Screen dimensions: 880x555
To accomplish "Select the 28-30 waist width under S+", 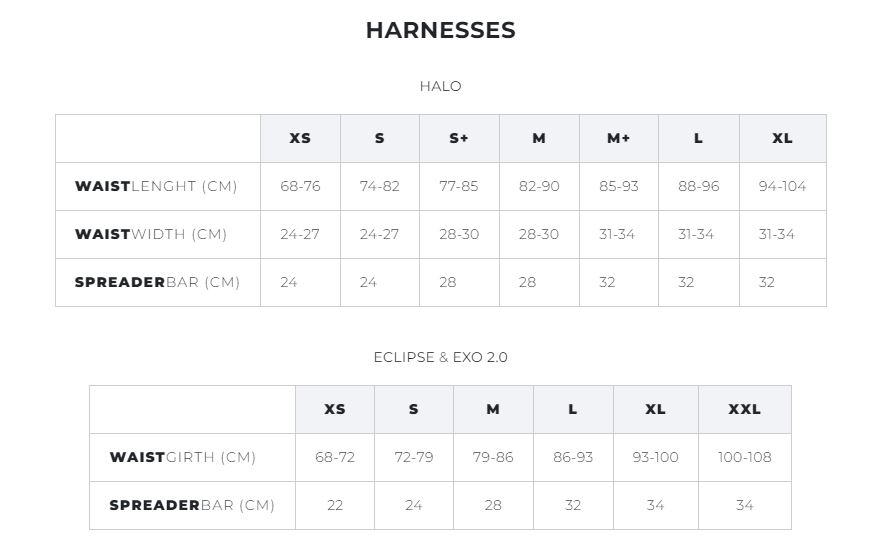I will [459, 235].
